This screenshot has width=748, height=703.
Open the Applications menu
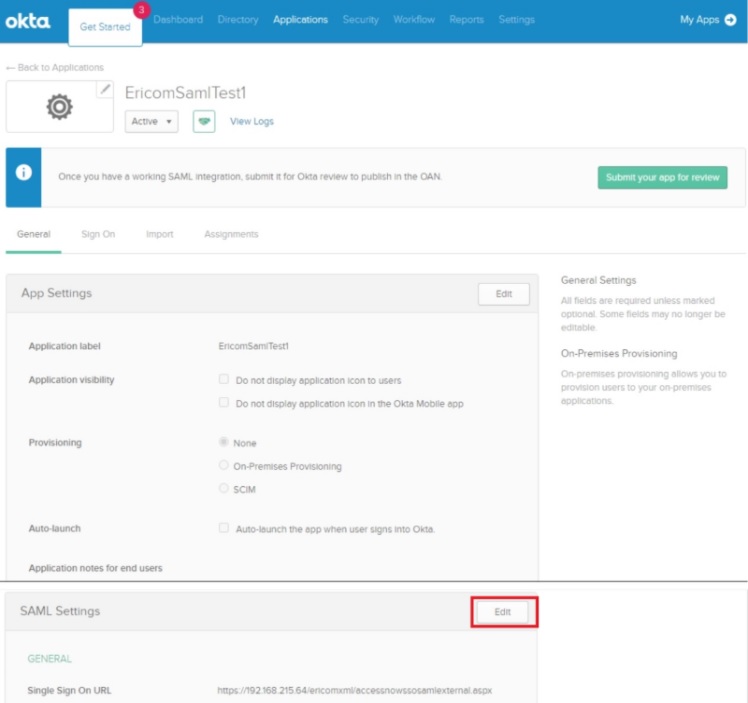click(300, 20)
